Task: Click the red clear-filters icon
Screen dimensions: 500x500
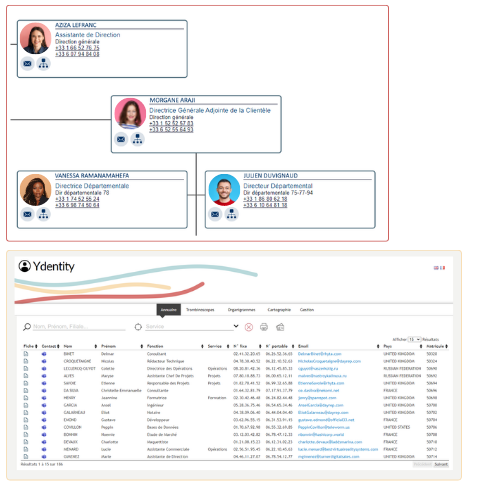Action: (x=249, y=327)
